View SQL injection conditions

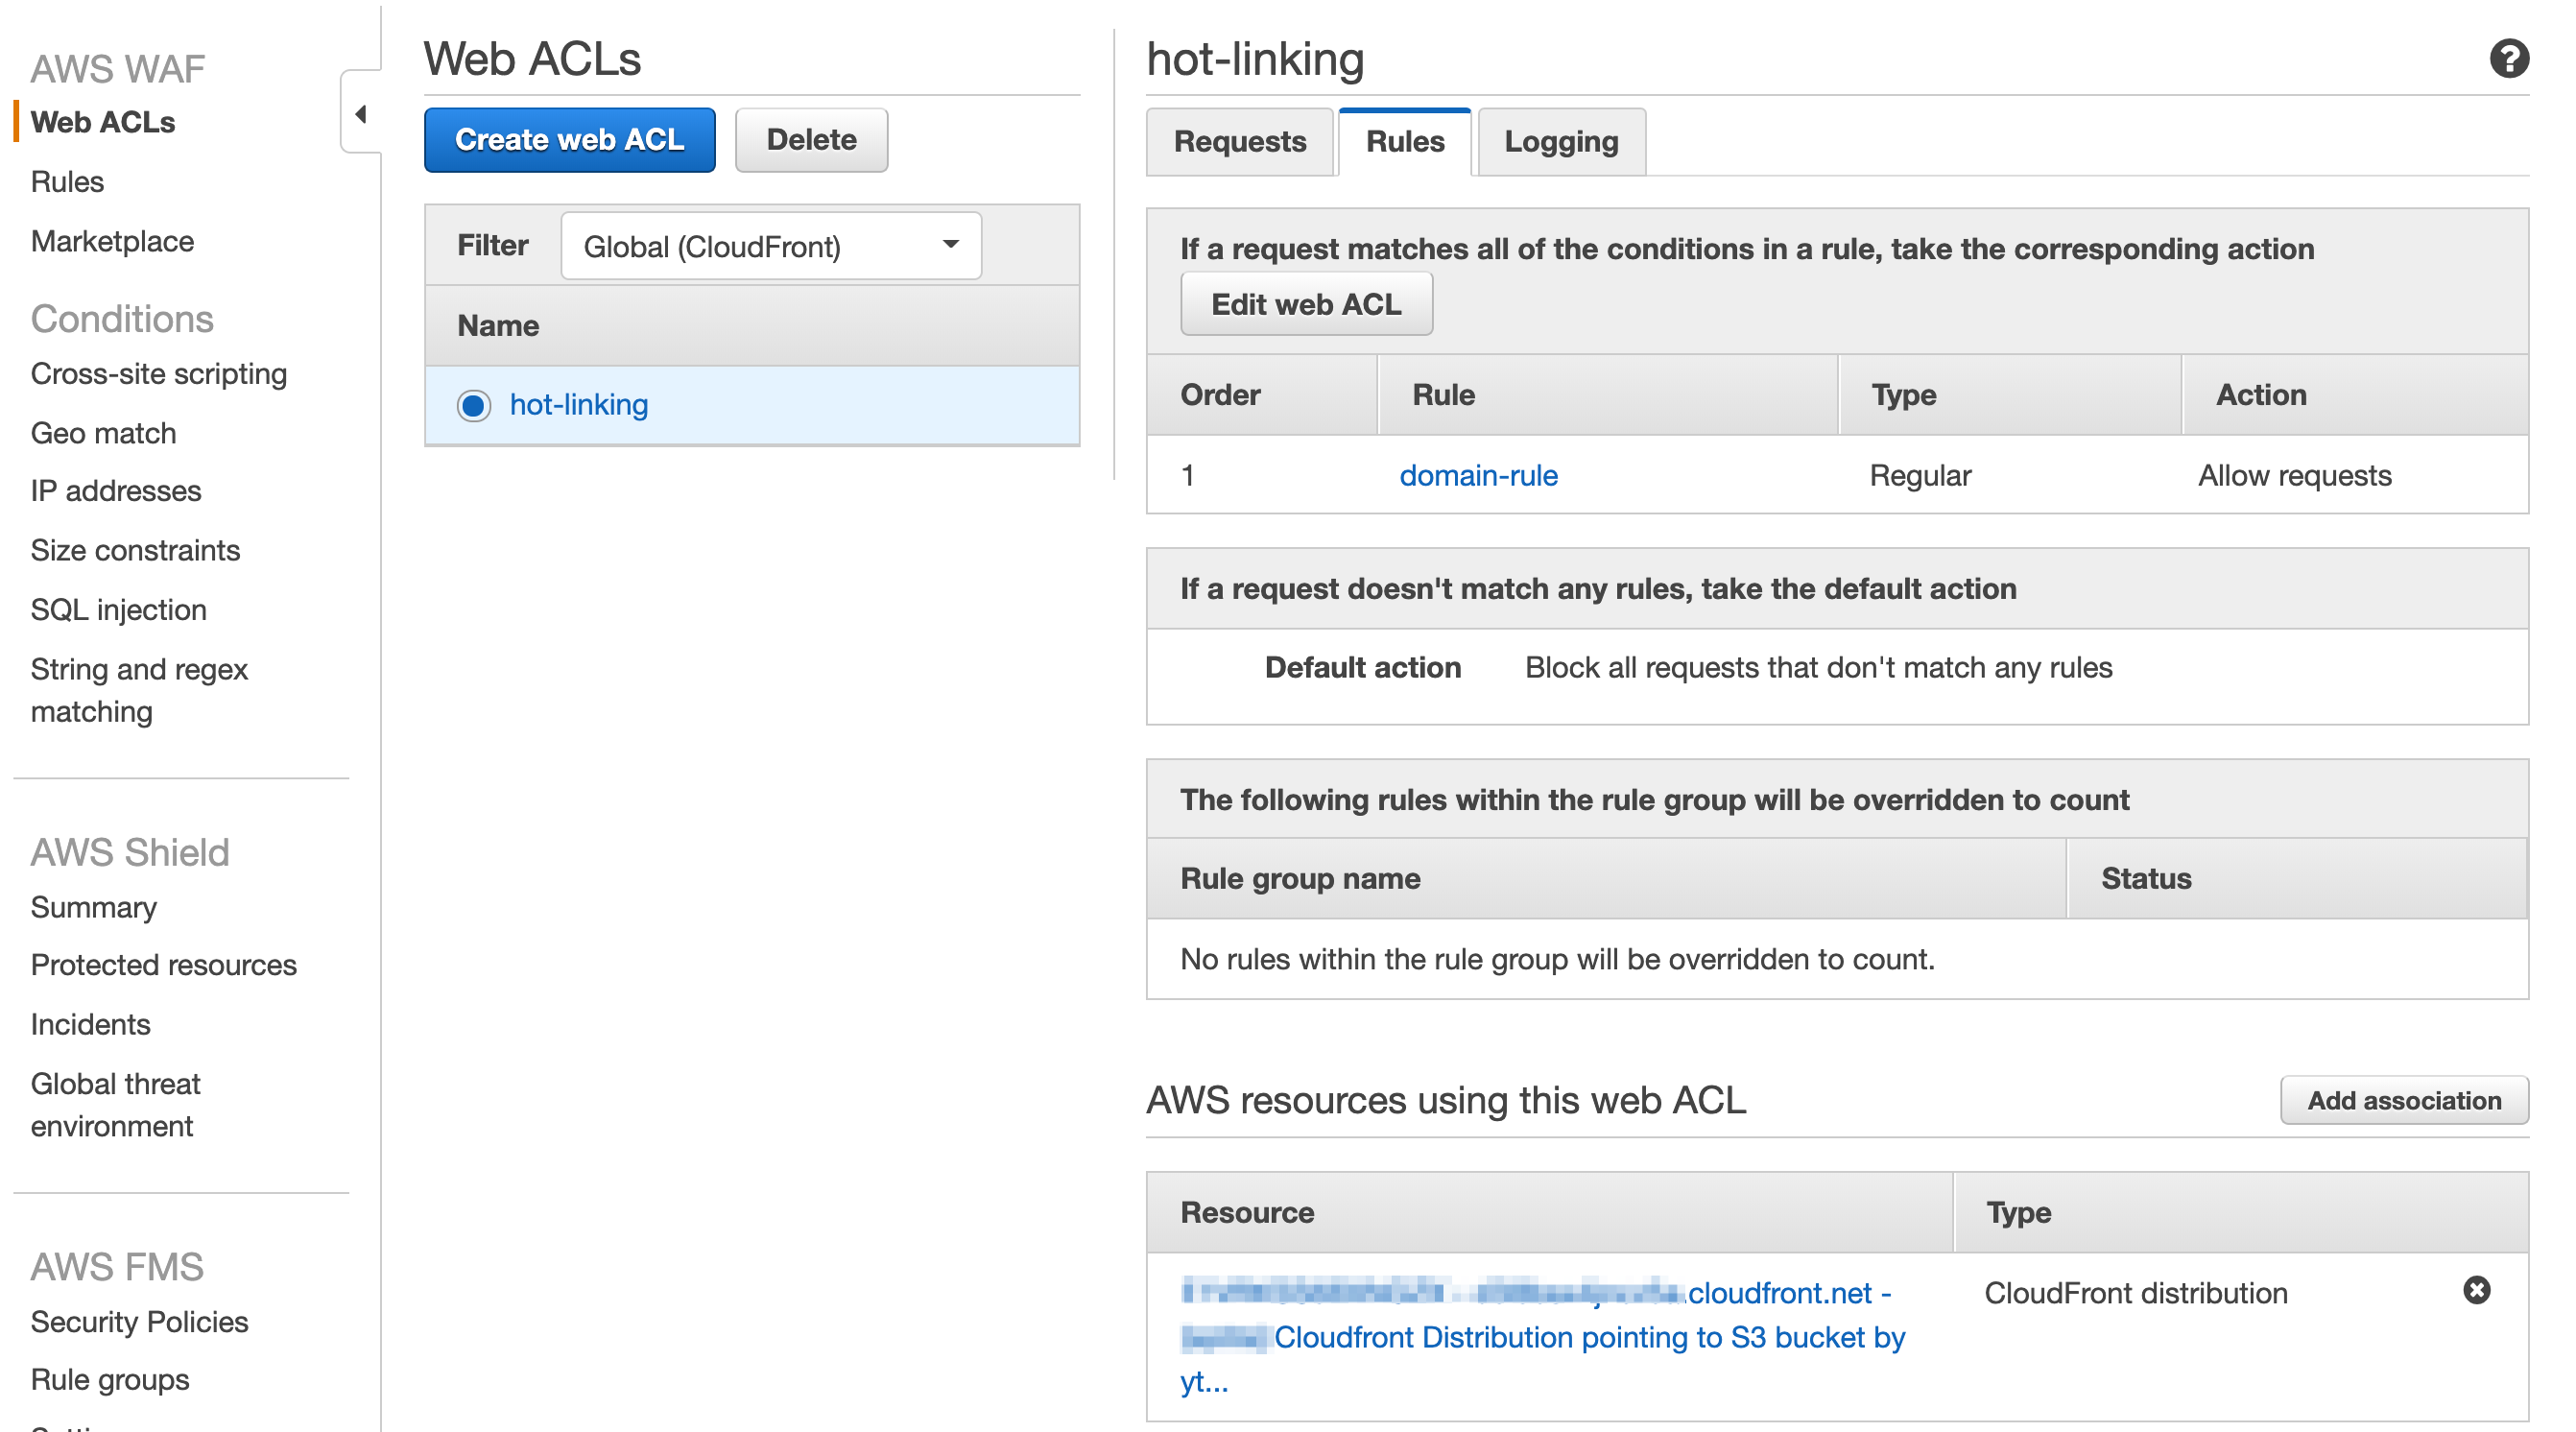click(x=118, y=609)
